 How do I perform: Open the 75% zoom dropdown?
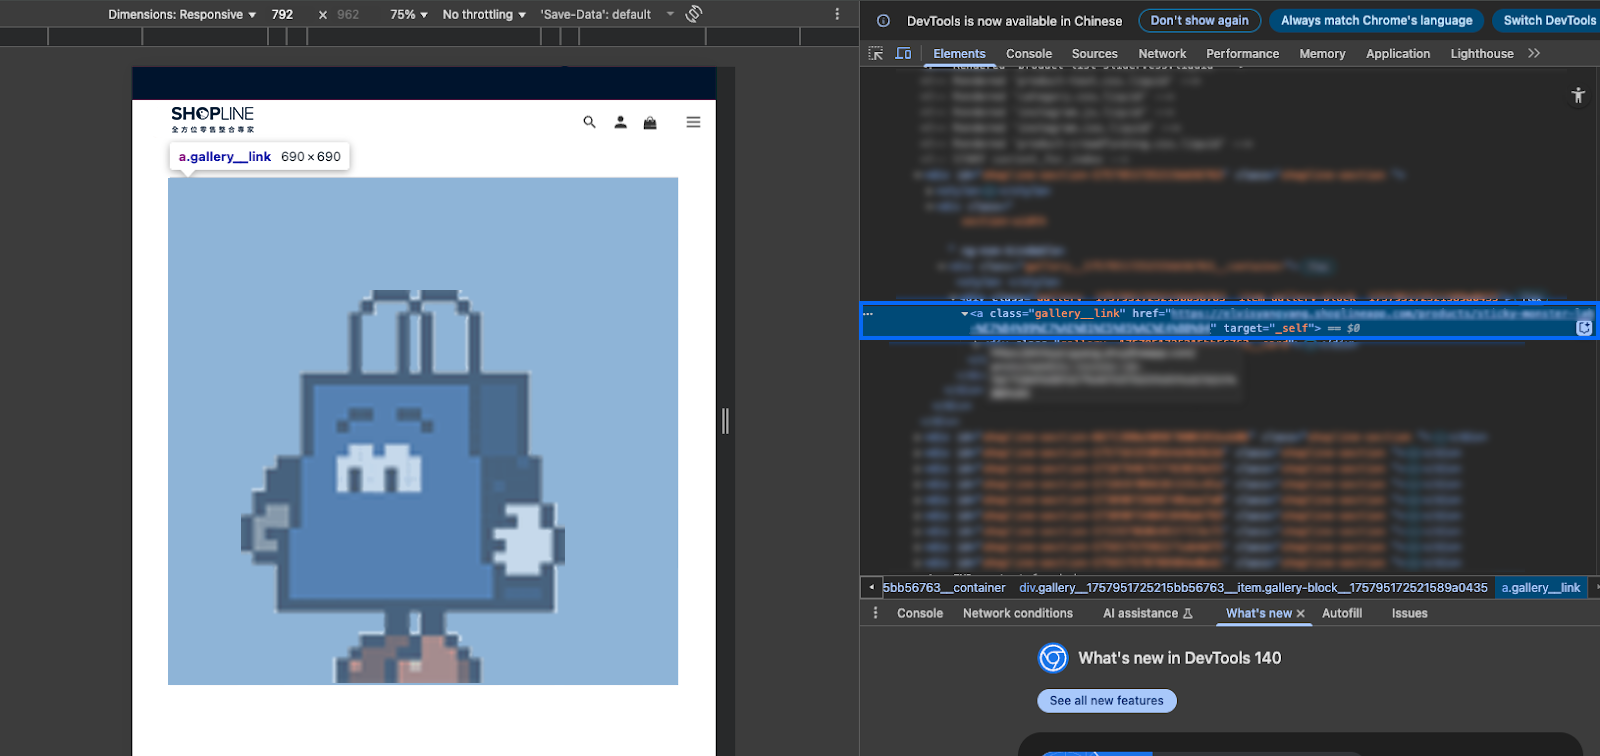[x=408, y=14]
